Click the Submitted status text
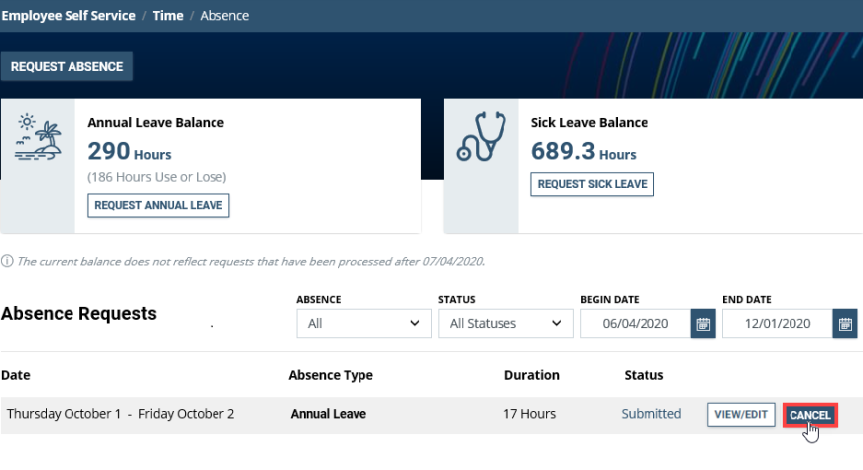The height and width of the screenshot is (470, 863). click(651, 414)
